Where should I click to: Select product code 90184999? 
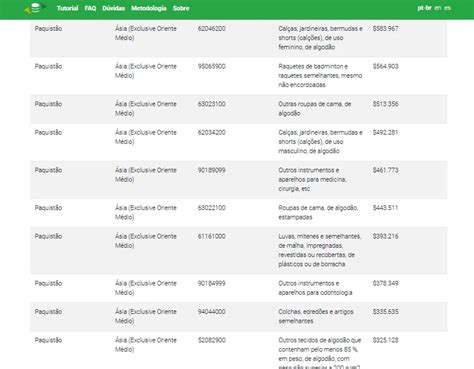212,283
